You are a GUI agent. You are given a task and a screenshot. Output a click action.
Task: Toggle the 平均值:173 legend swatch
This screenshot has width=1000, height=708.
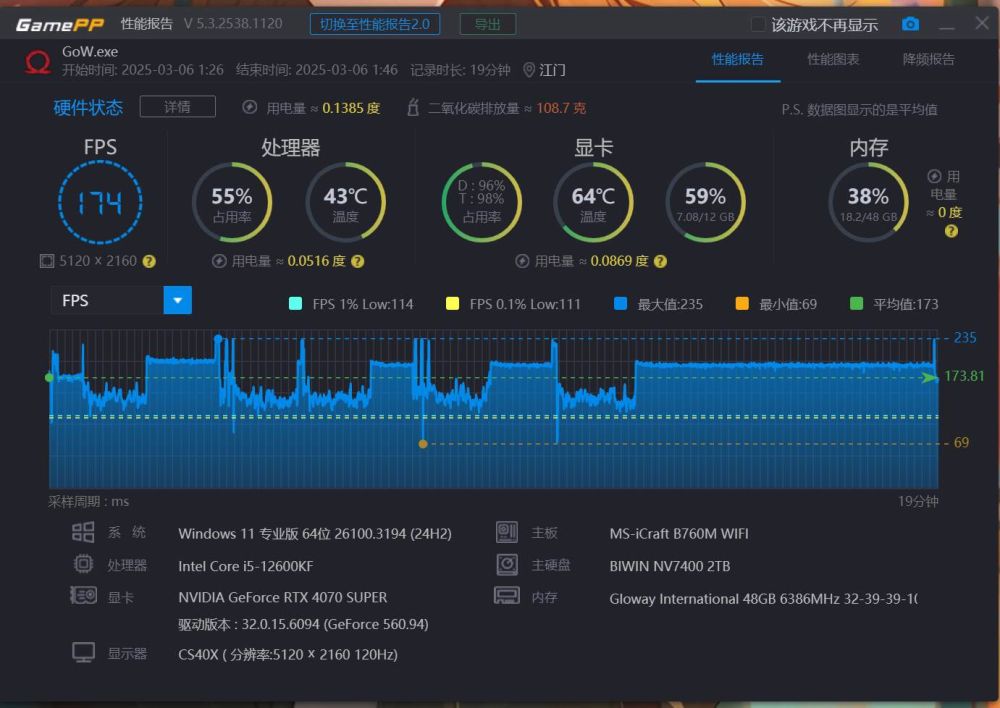pos(857,304)
